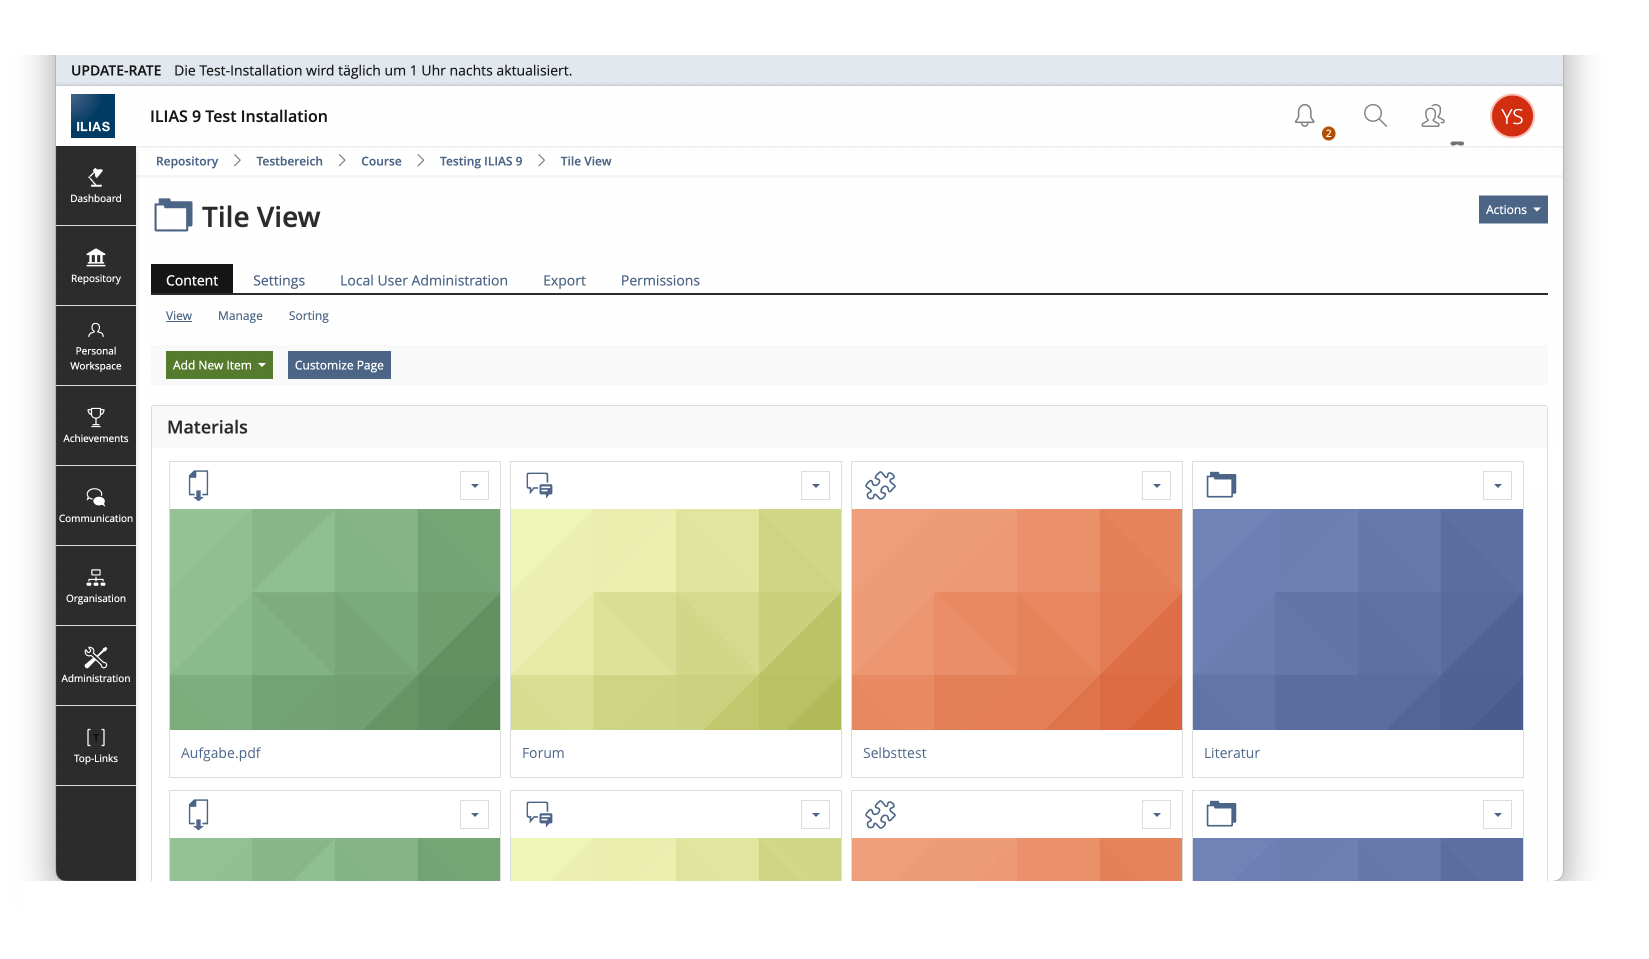This screenshot has width=1649, height=959.
Task: Open the Literatur tile title link
Action: pos(1232,753)
